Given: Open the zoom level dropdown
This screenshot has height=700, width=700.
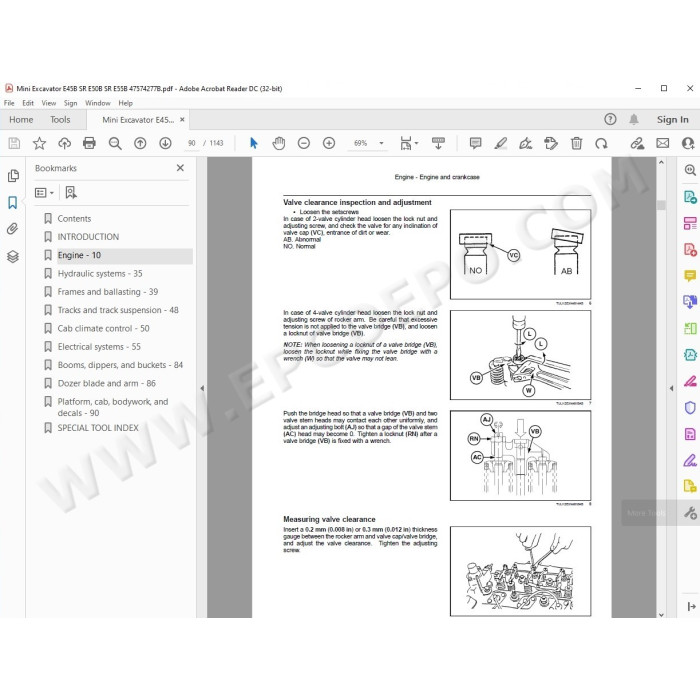Looking at the screenshot, I should (x=381, y=143).
